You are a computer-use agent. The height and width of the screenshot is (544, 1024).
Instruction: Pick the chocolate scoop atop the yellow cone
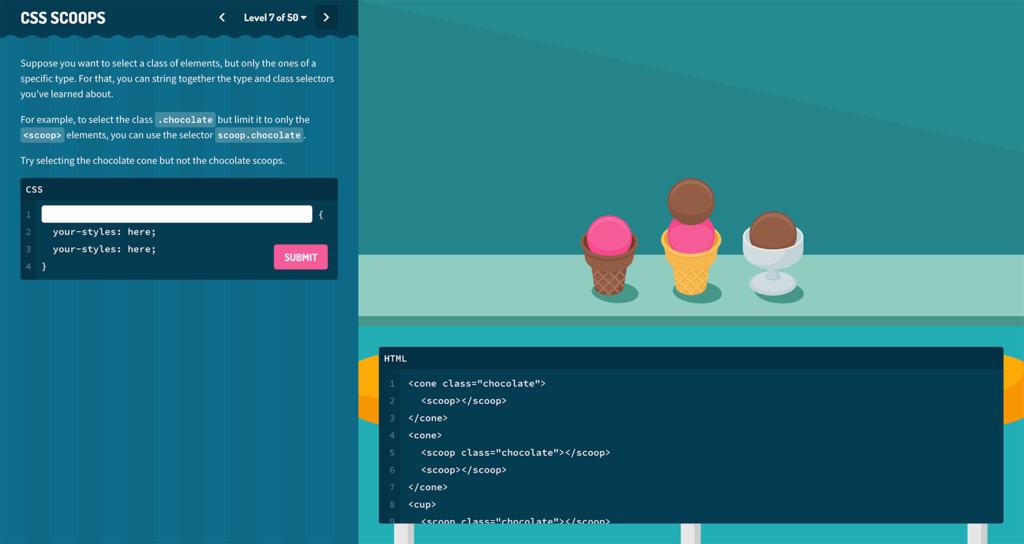[691, 199]
